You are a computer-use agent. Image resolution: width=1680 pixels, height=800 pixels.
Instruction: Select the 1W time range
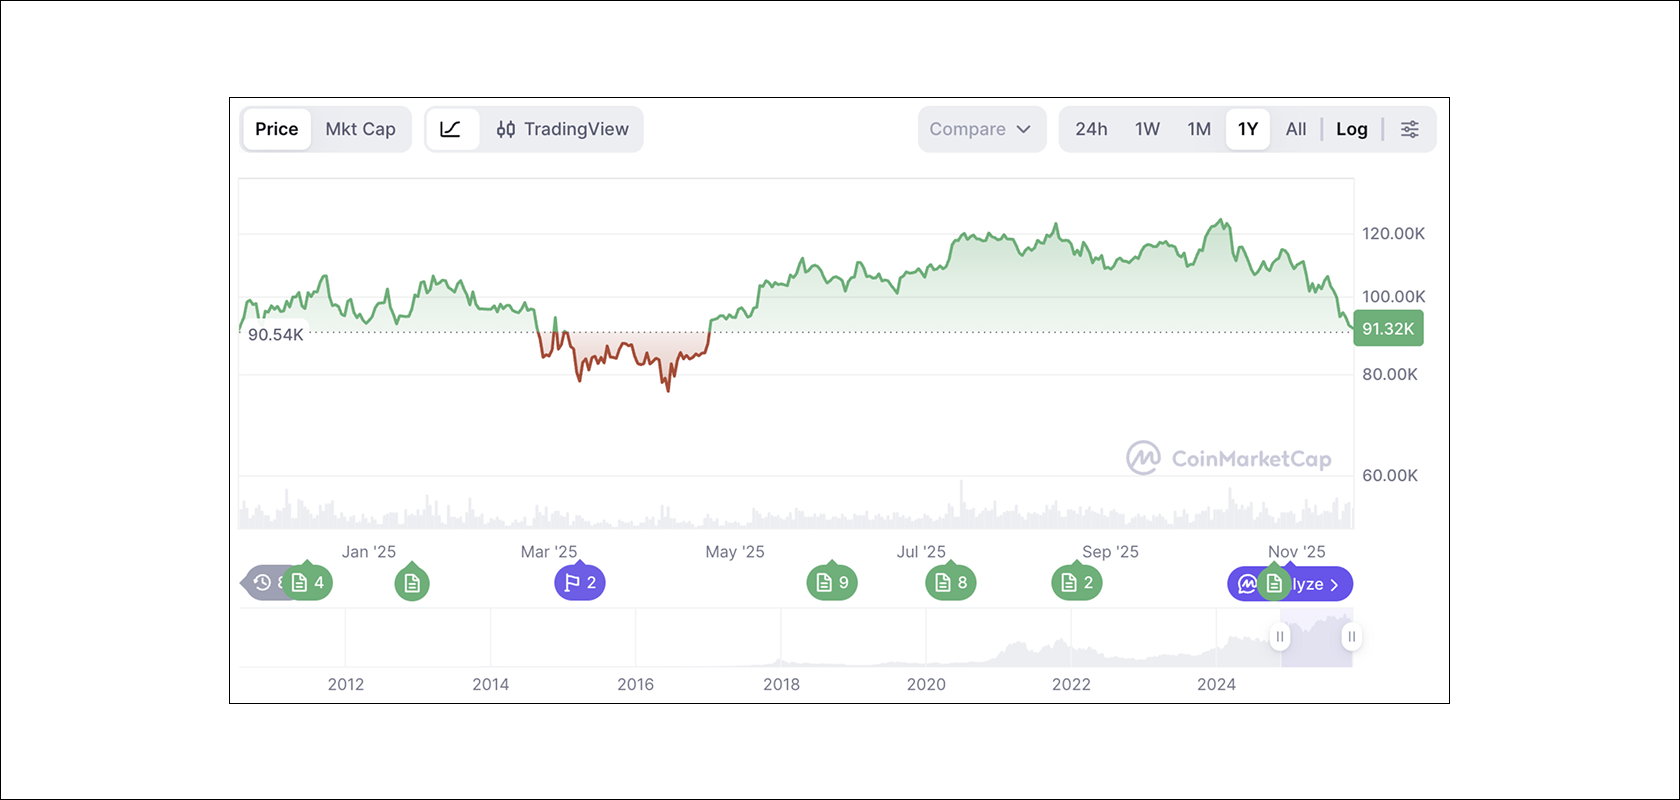[x=1147, y=129]
